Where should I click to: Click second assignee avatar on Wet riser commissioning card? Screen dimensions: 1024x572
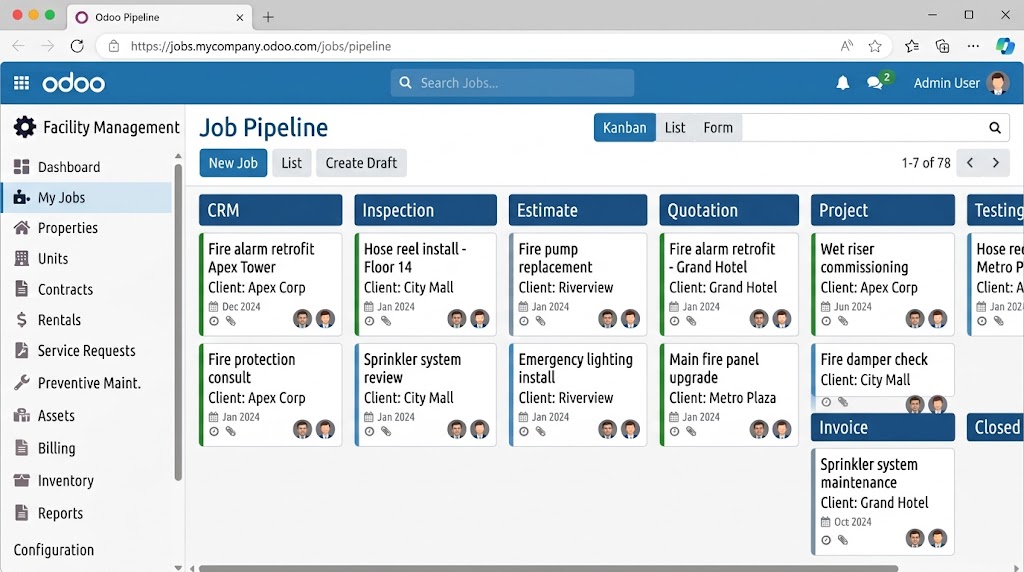[x=938, y=319]
